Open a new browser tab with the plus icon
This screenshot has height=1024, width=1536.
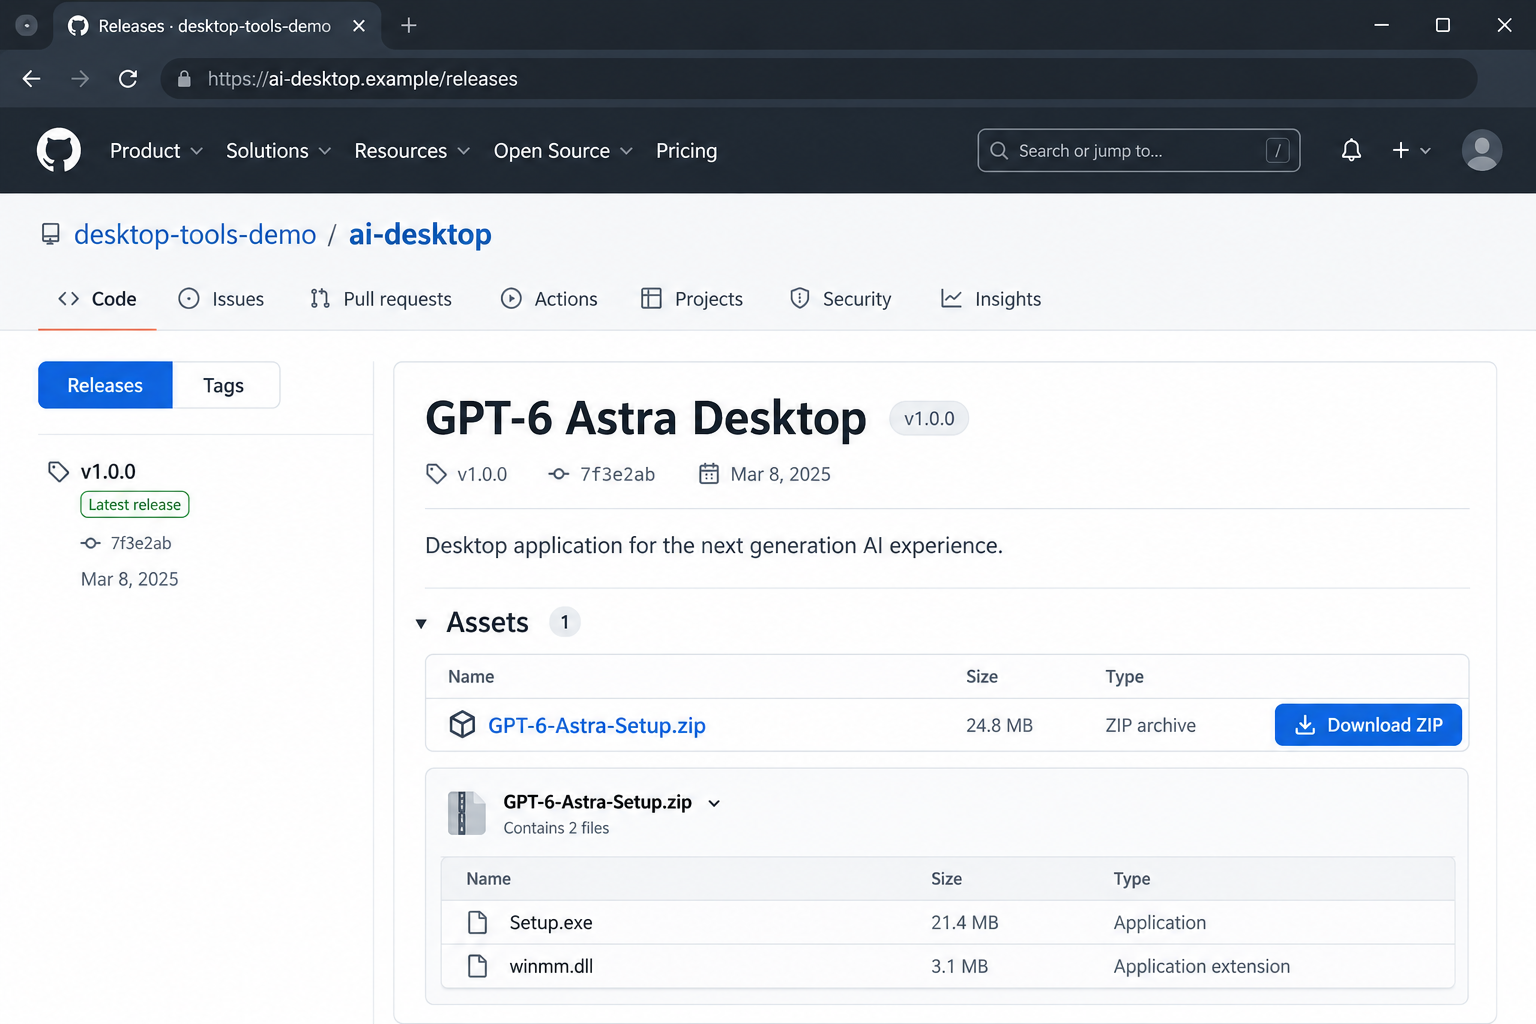(x=408, y=26)
